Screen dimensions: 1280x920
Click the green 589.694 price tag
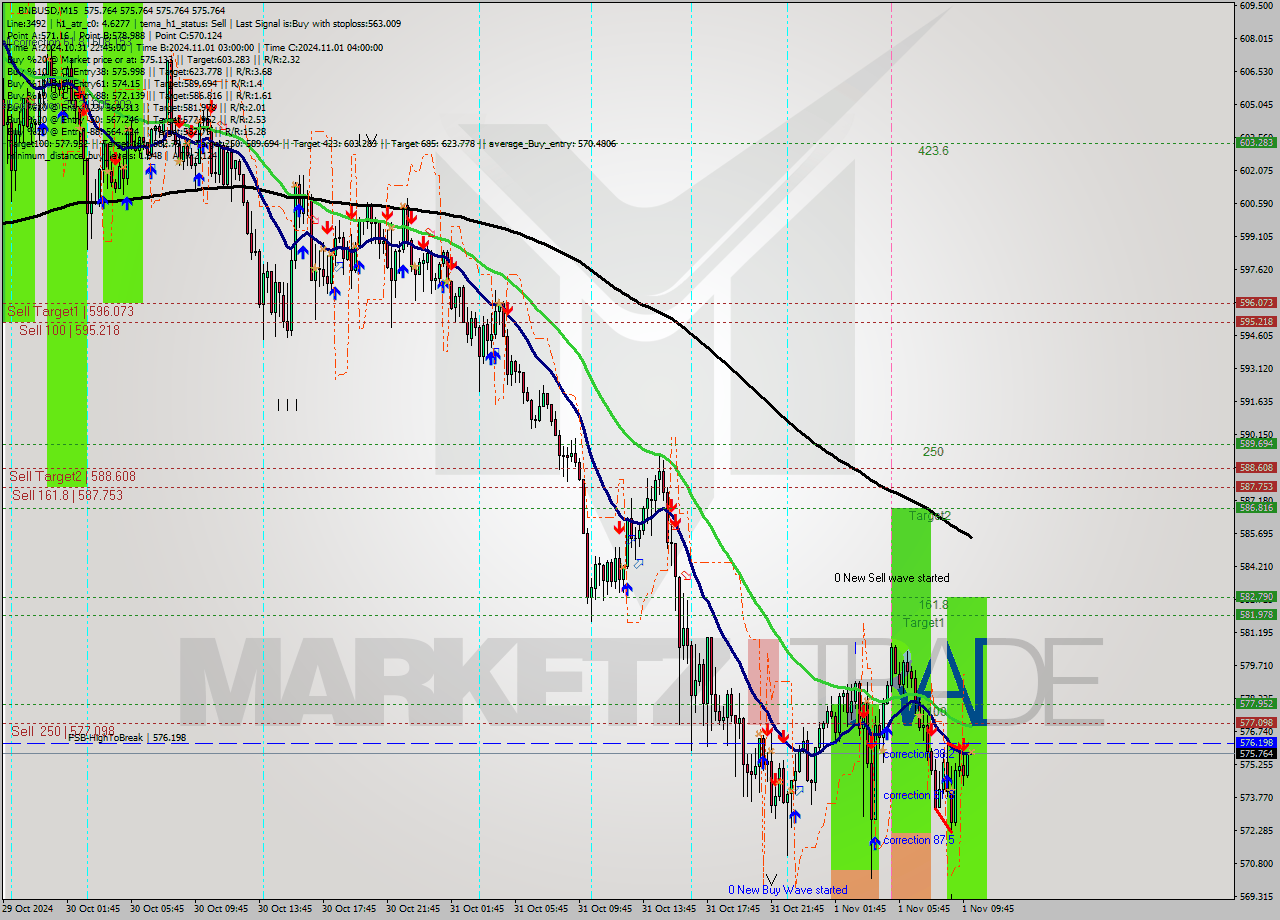click(1256, 444)
